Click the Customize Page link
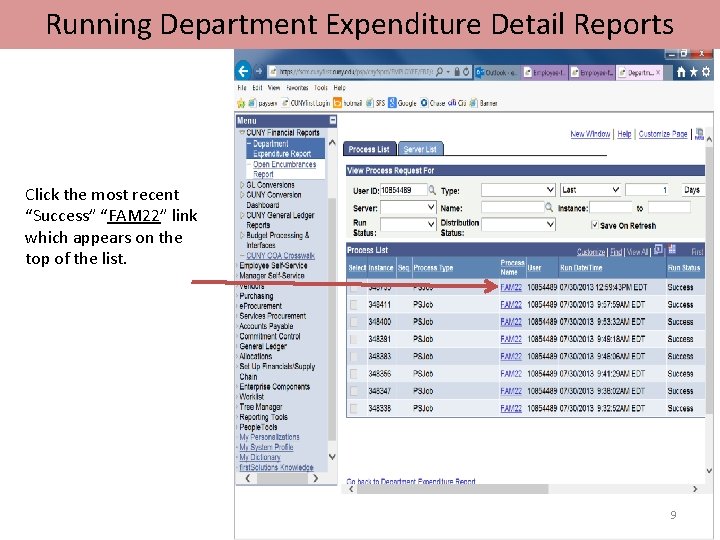The image size is (720, 540). [663, 134]
